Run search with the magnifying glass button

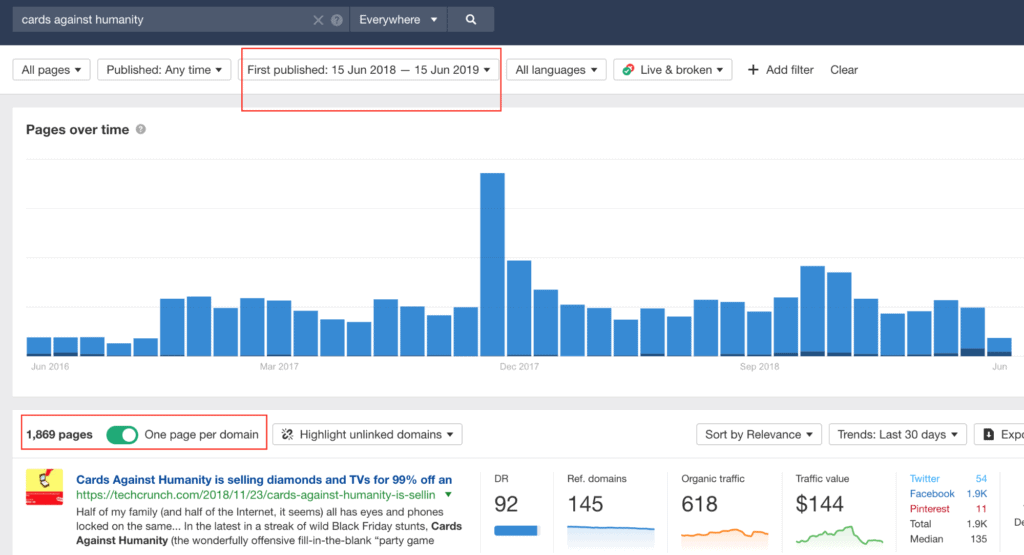pos(471,20)
